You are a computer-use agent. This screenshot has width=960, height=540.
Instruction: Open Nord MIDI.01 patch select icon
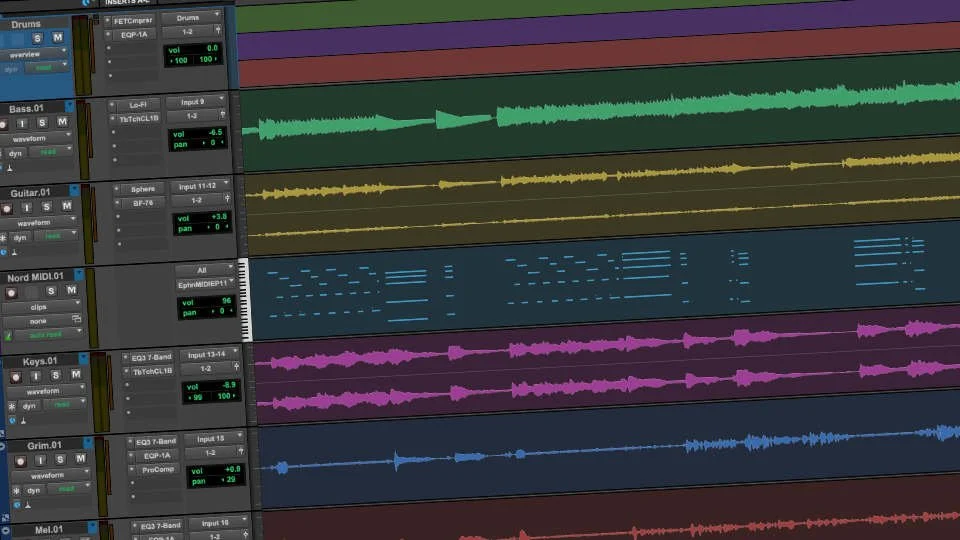(77, 319)
